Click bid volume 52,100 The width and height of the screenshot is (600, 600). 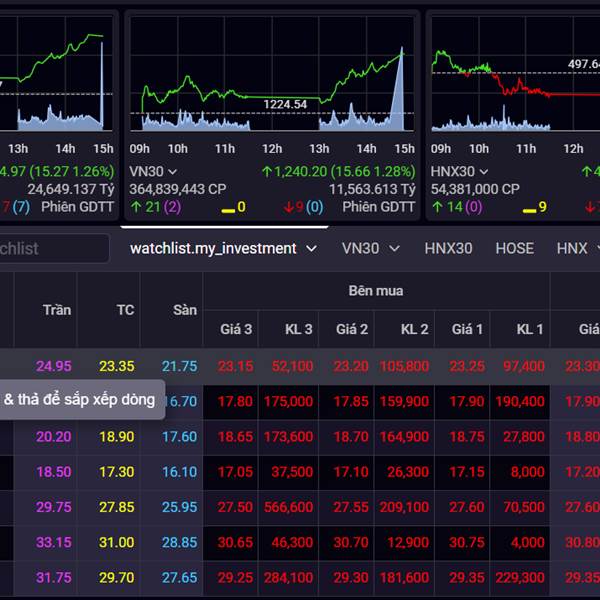pyautogui.click(x=292, y=366)
